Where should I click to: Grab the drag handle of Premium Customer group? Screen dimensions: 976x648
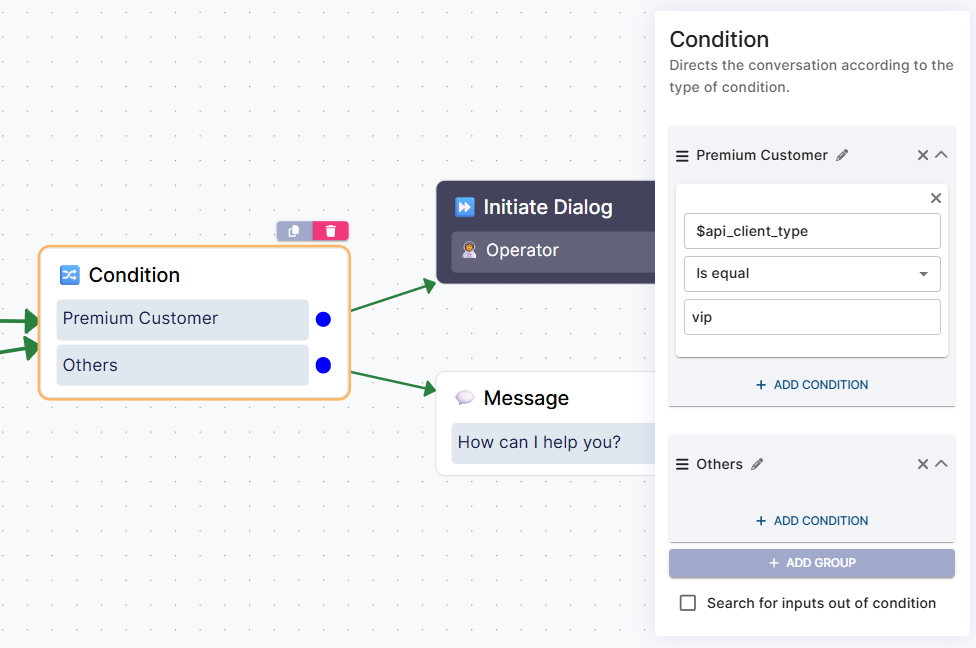pos(682,156)
